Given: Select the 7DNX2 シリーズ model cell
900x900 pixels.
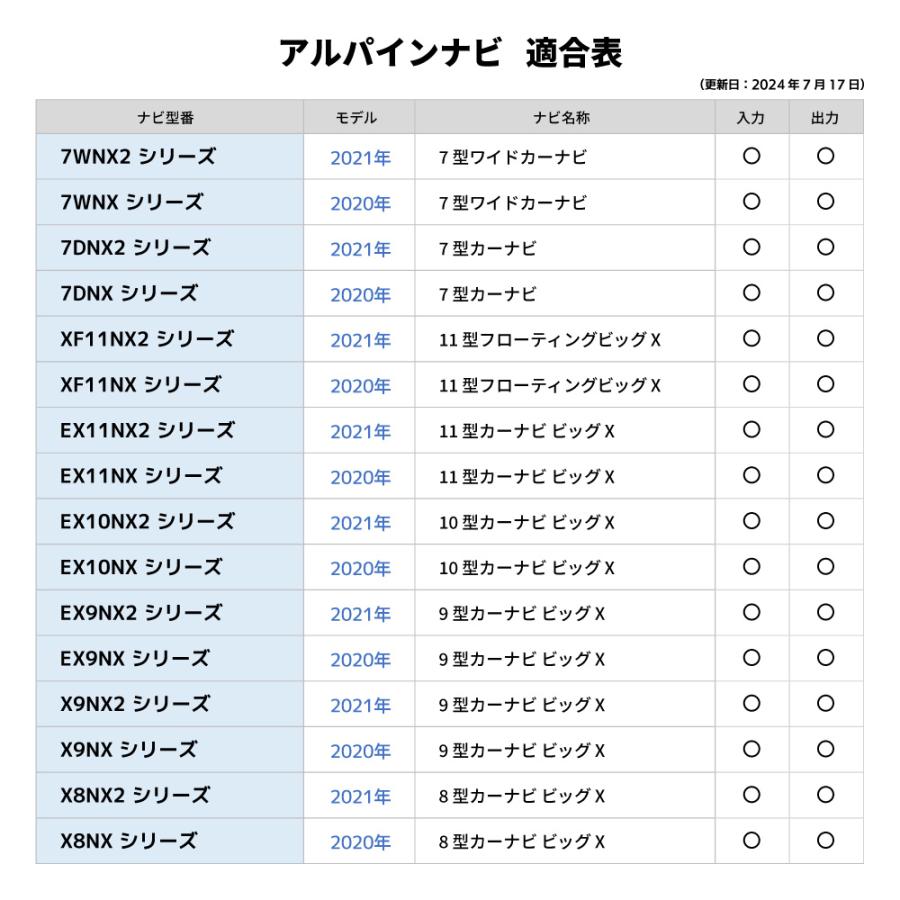Looking at the screenshot, I should click(135, 248).
